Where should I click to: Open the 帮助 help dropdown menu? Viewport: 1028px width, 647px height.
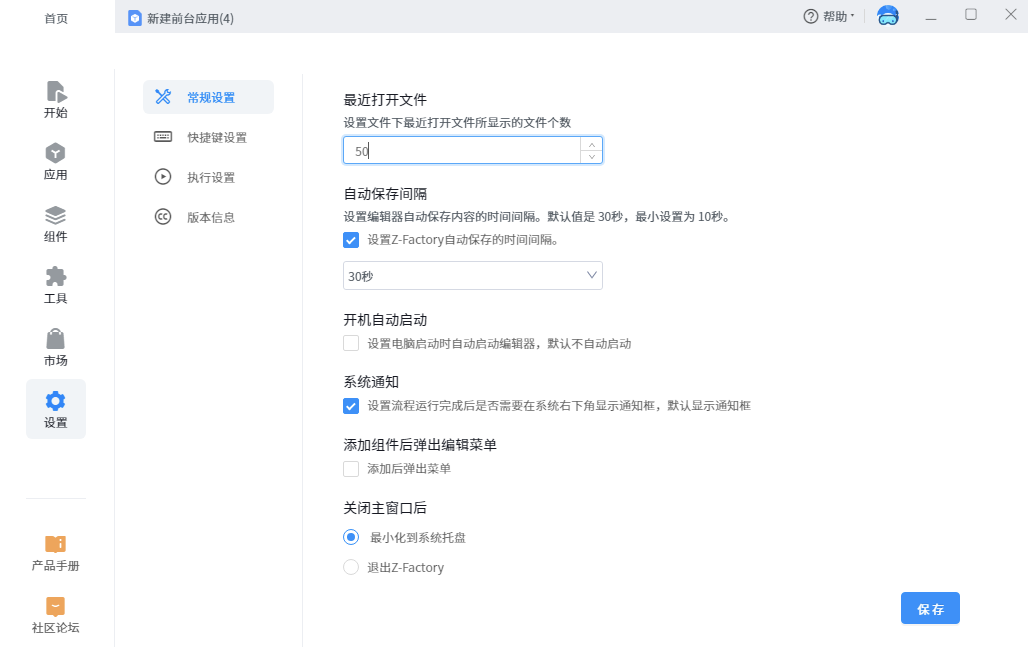[829, 17]
